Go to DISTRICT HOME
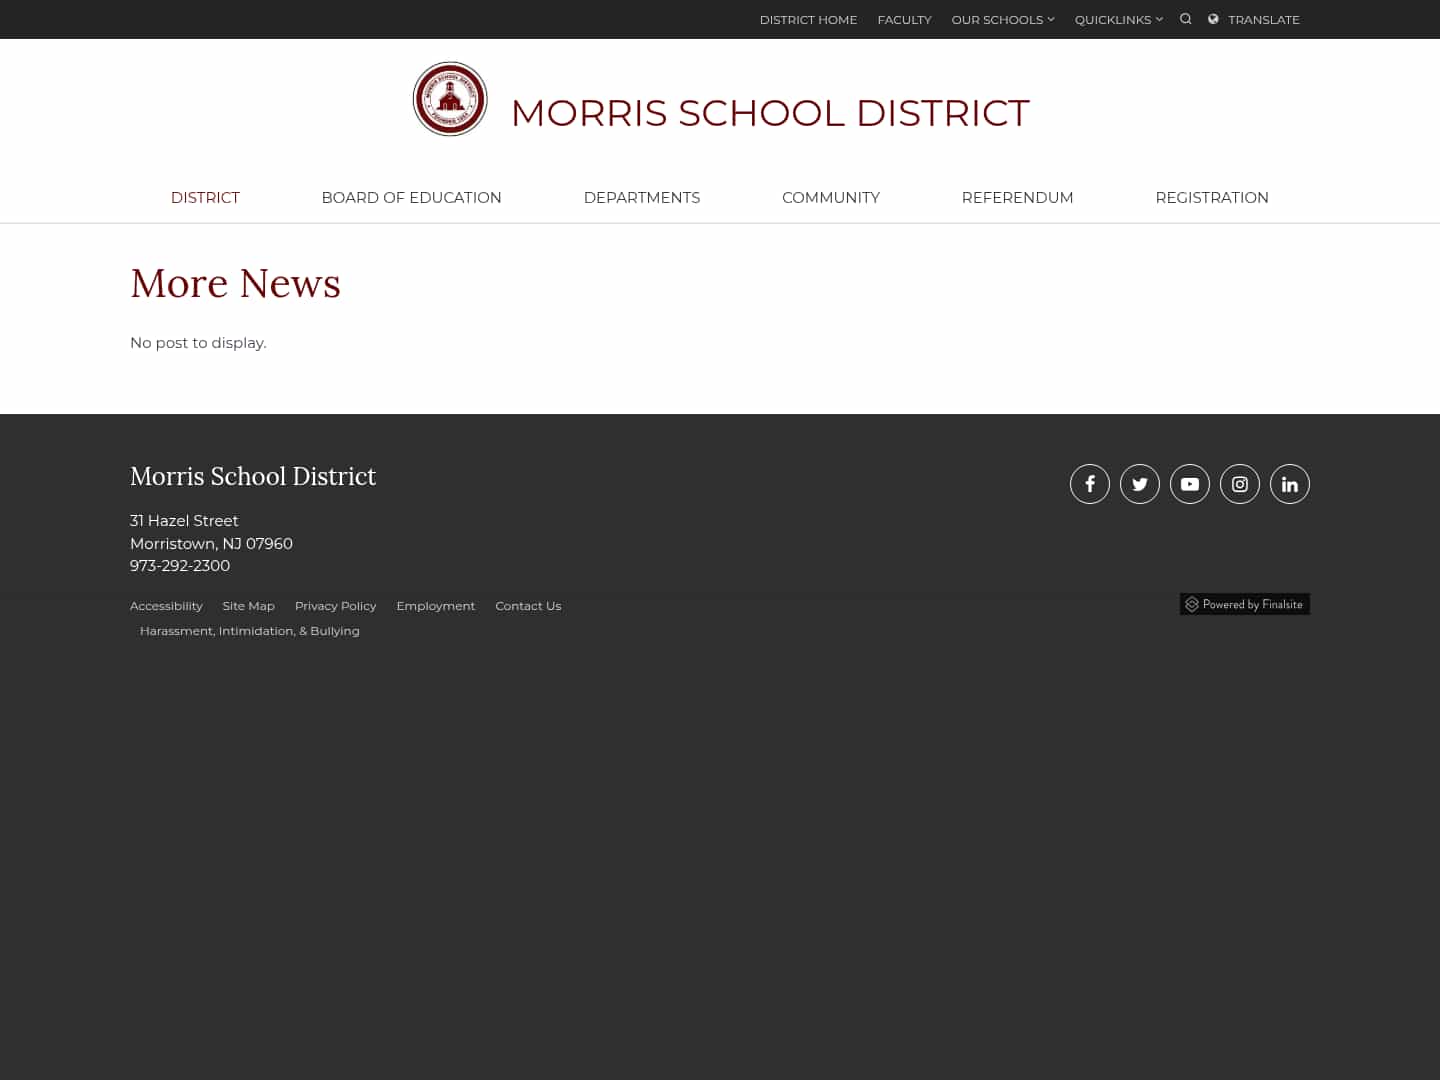The image size is (1440, 1080). click(808, 19)
